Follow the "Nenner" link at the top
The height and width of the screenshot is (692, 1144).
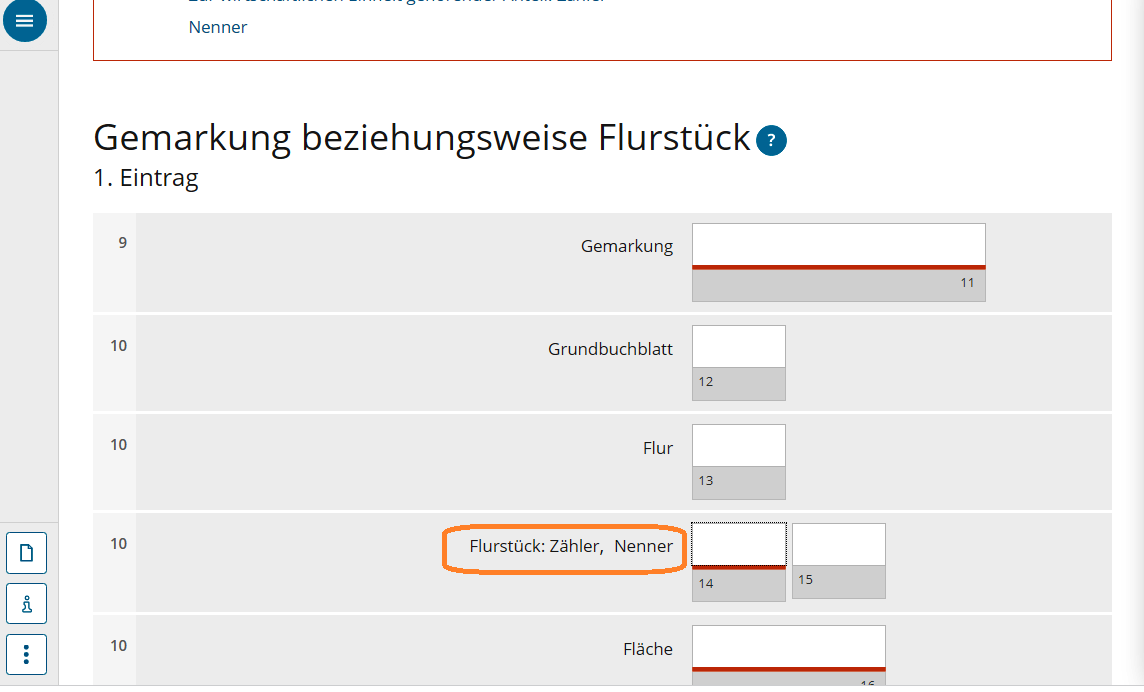217,27
